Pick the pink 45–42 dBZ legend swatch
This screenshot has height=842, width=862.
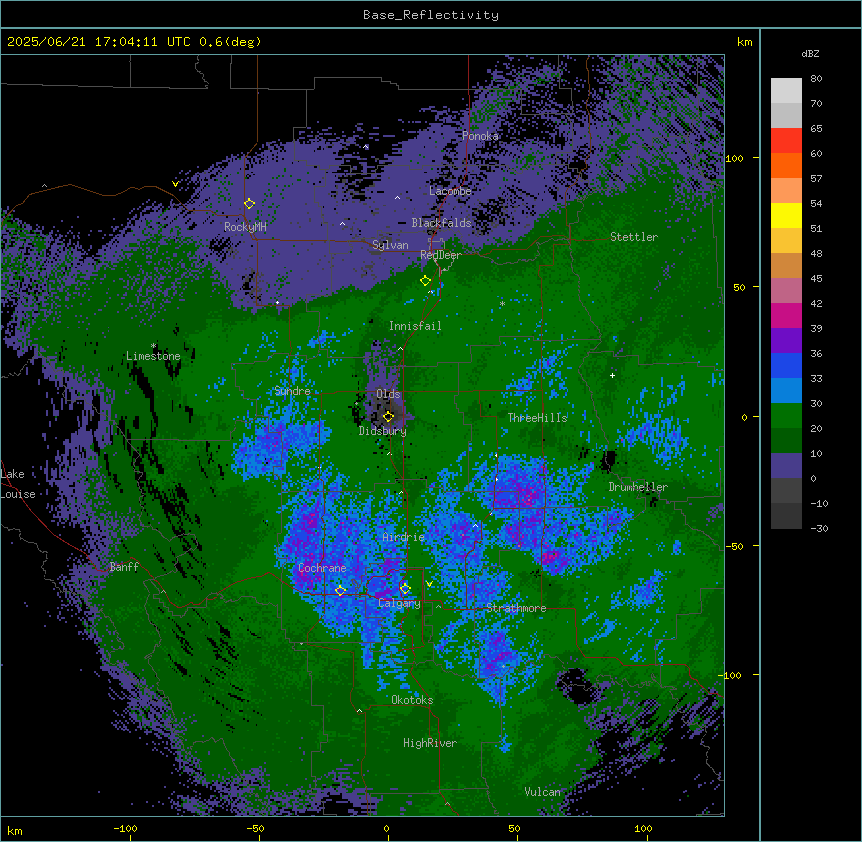[x=786, y=291]
